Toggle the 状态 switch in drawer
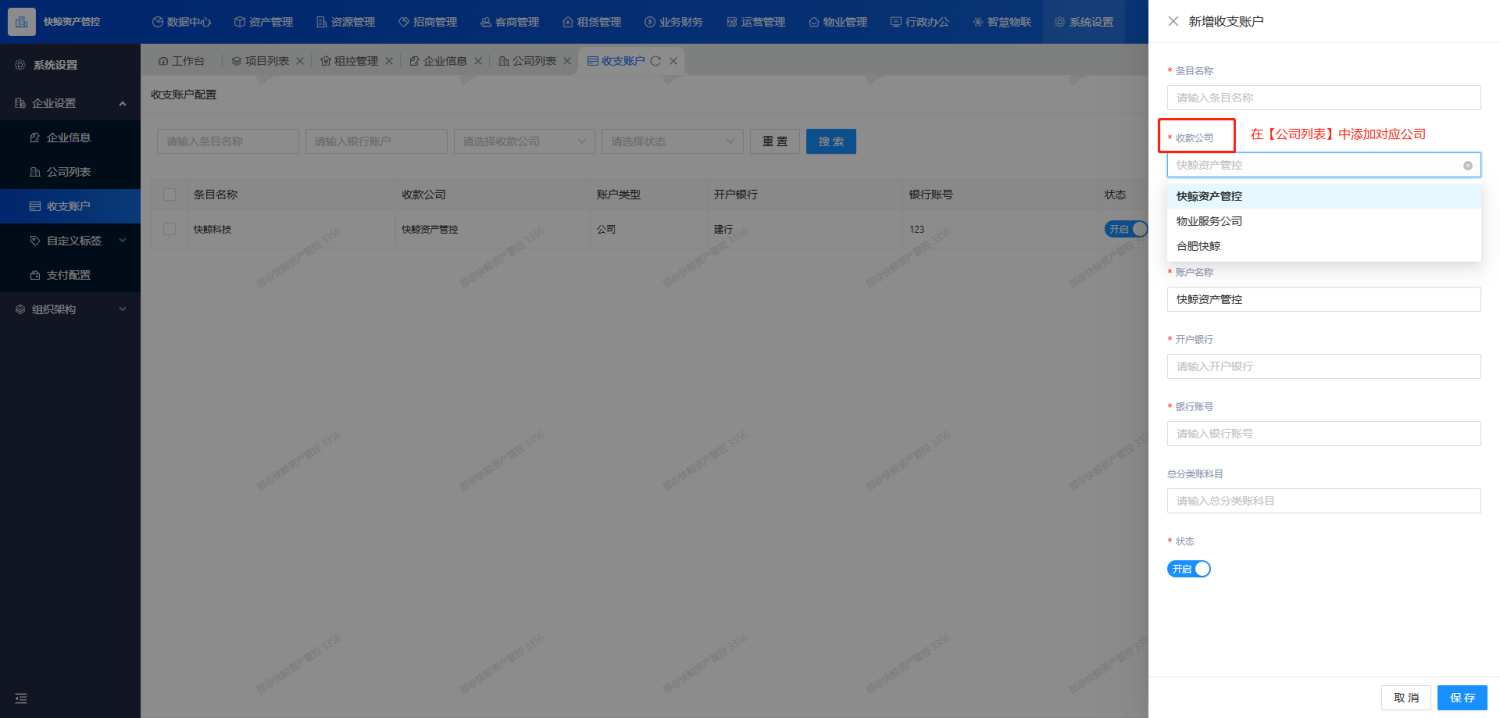The height and width of the screenshot is (718, 1500). (1189, 569)
